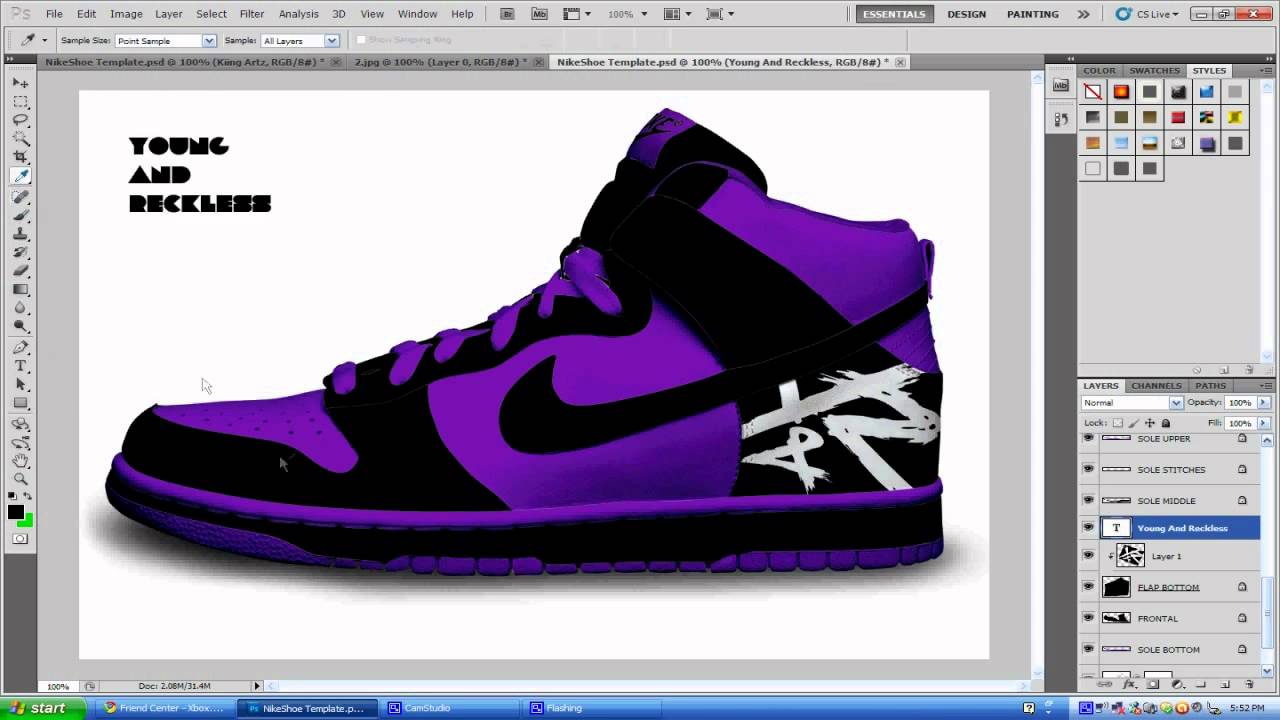Hide the SOLE STITCHES layer
This screenshot has width=1280, height=720.
click(1088, 469)
